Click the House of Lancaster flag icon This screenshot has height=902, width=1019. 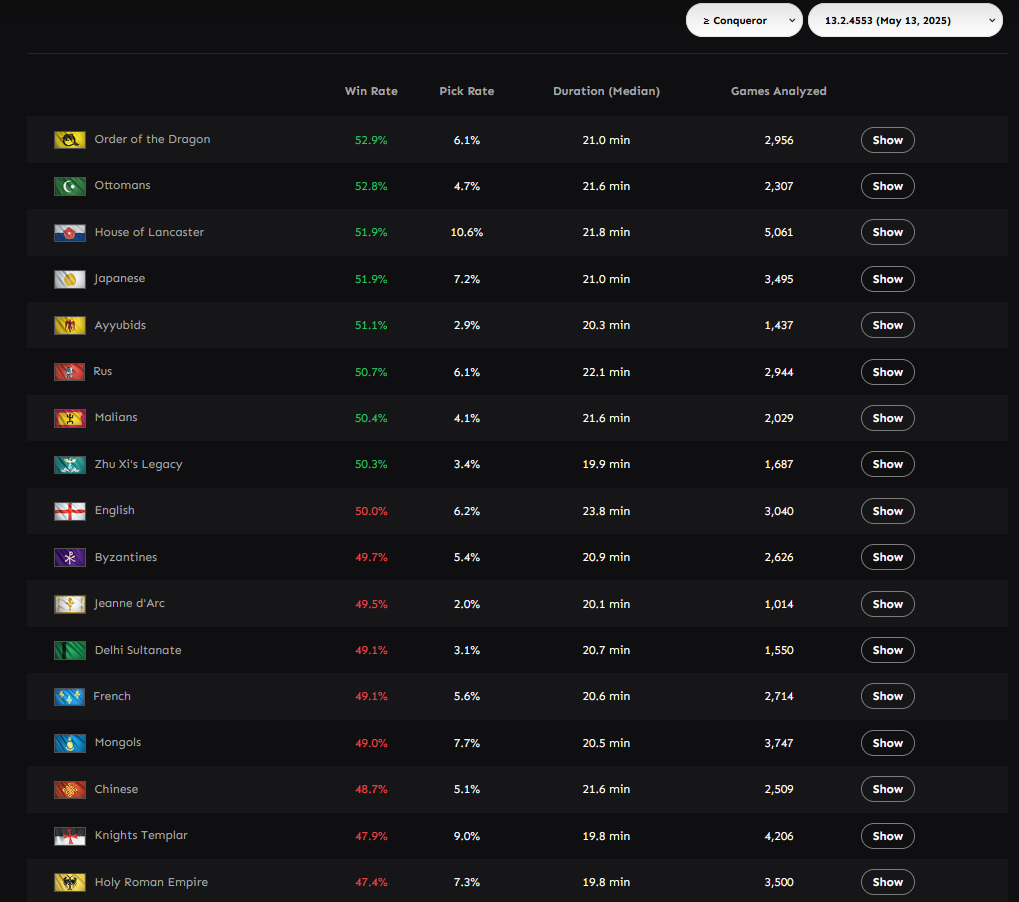[69, 233]
